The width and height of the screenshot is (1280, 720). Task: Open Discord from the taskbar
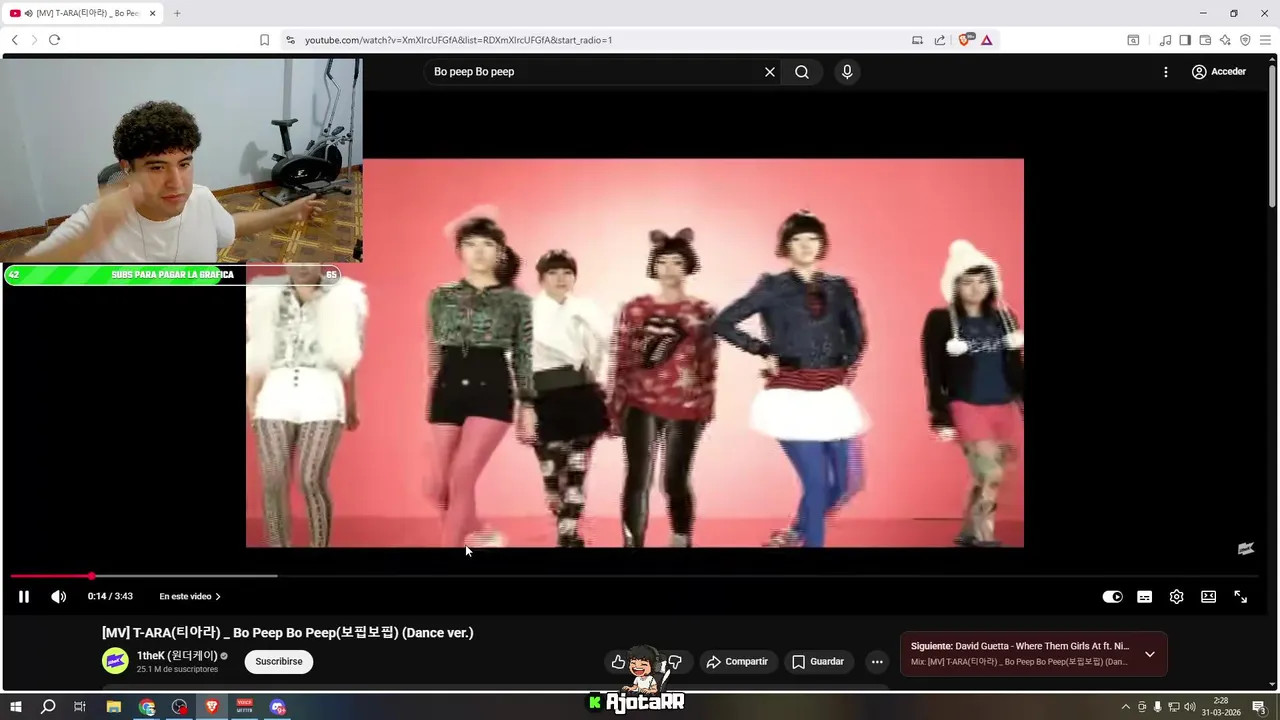click(x=277, y=706)
